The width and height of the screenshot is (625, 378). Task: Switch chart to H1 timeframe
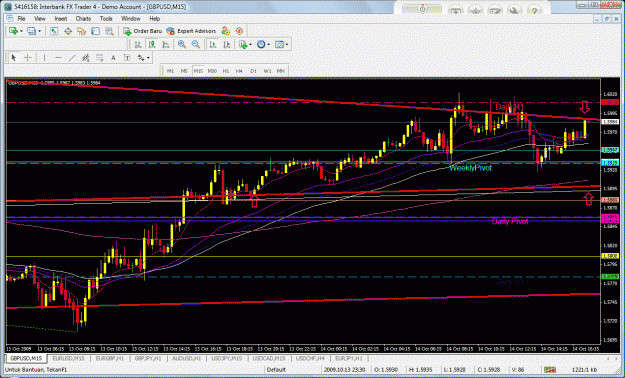coord(226,71)
